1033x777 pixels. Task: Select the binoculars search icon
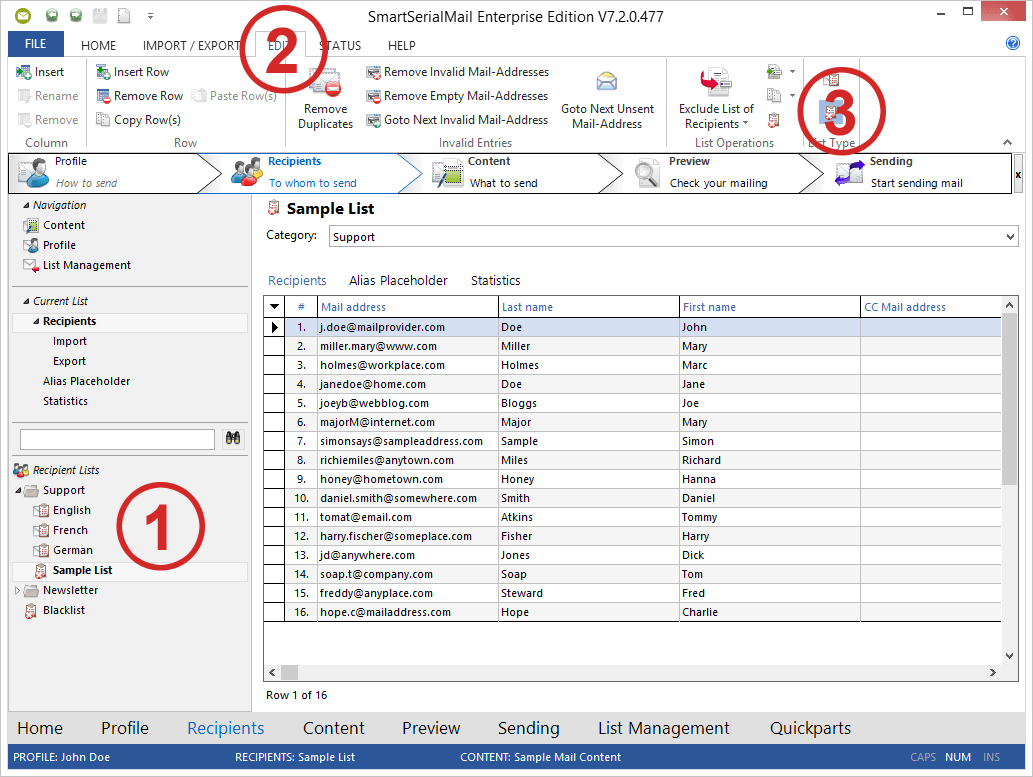[x=232, y=438]
